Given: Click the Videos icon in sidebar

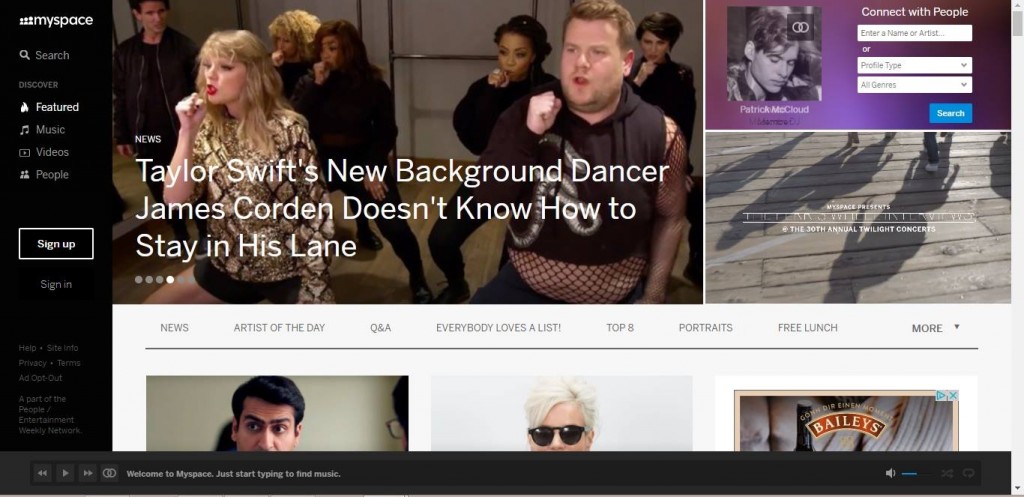Looking at the screenshot, I should pos(25,152).
